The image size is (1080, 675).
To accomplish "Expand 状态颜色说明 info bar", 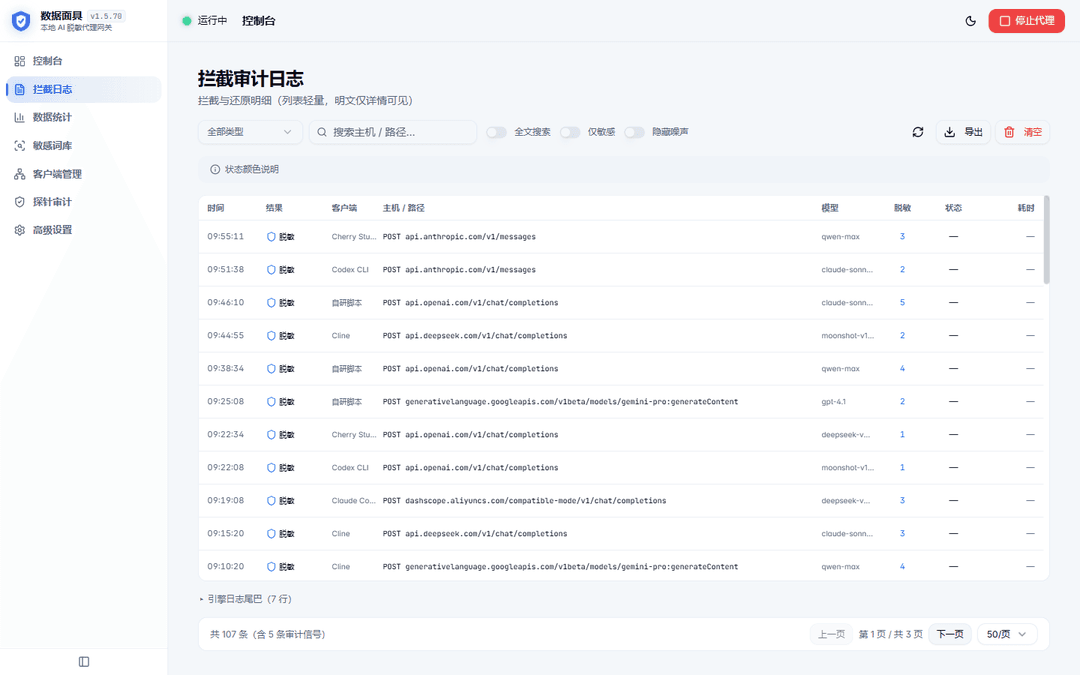I will pos(623,169).
